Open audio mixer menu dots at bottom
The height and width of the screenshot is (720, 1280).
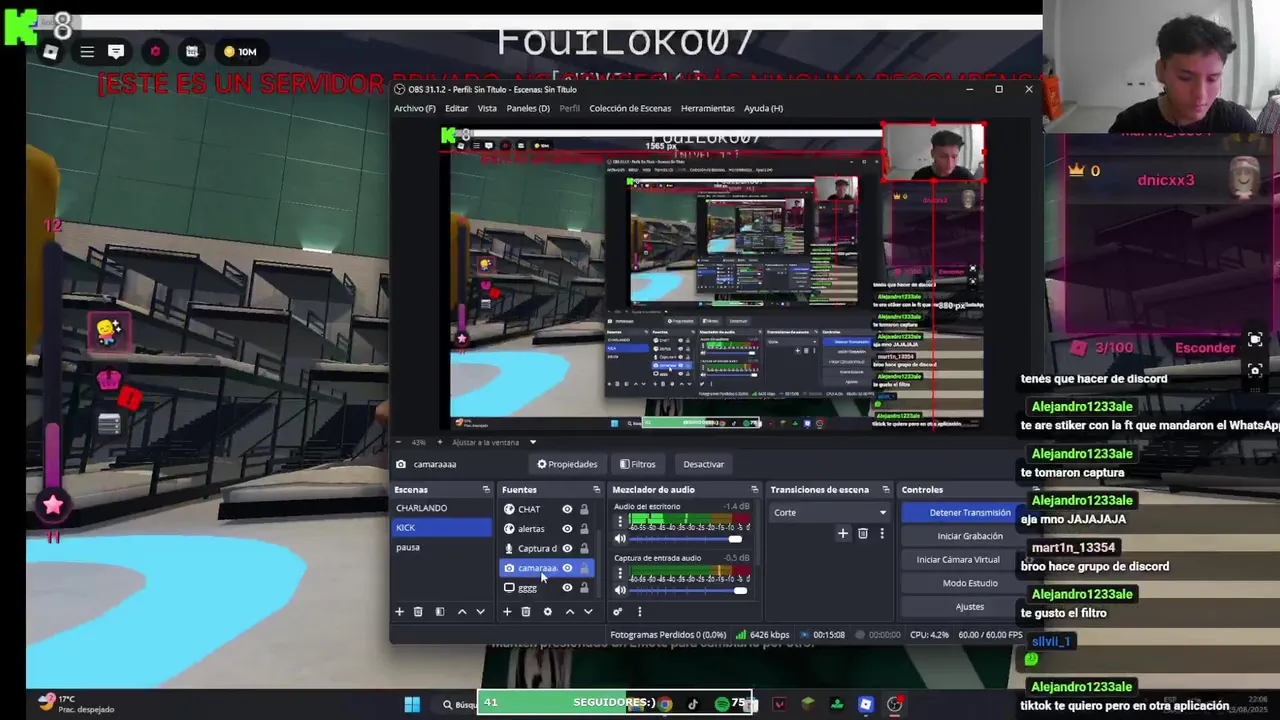639,612
